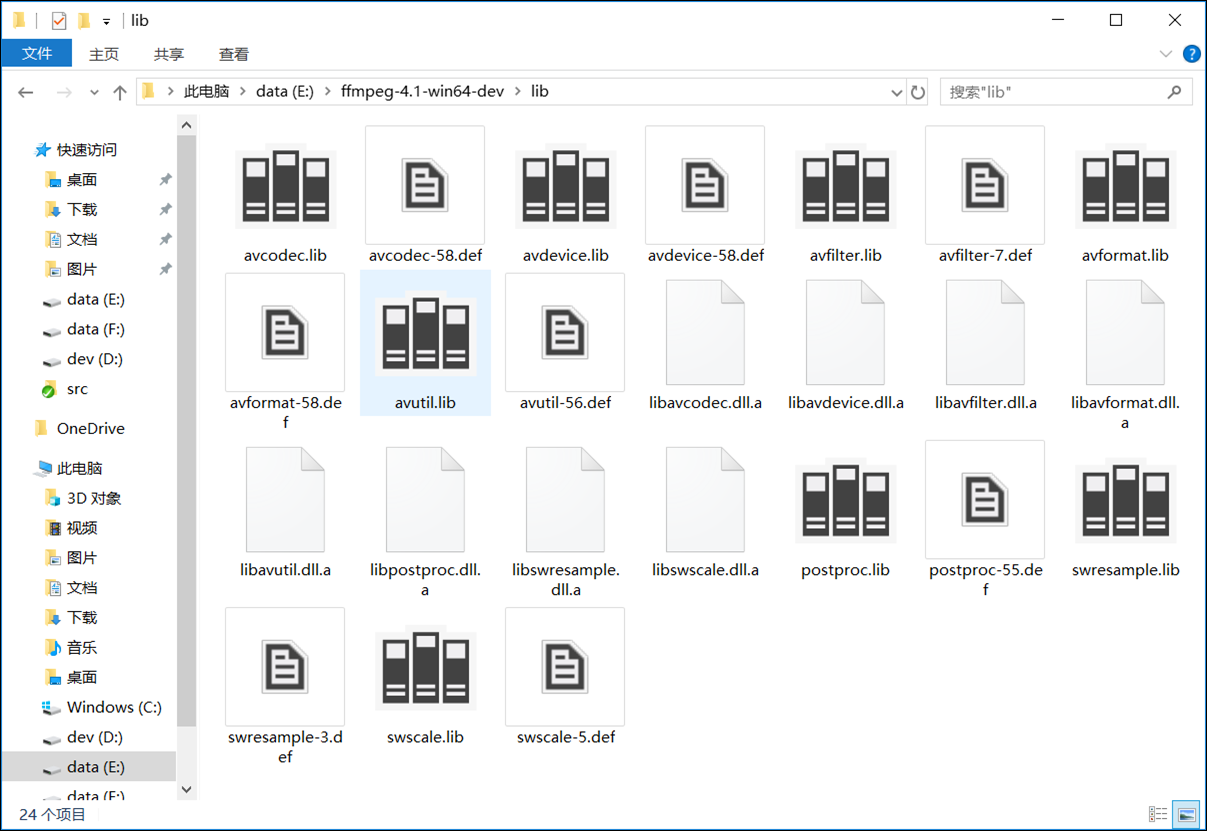The image size is (1207, 831).
Task: Switch to the 共享 ribbon tab
Action: [x=169, y=54]
